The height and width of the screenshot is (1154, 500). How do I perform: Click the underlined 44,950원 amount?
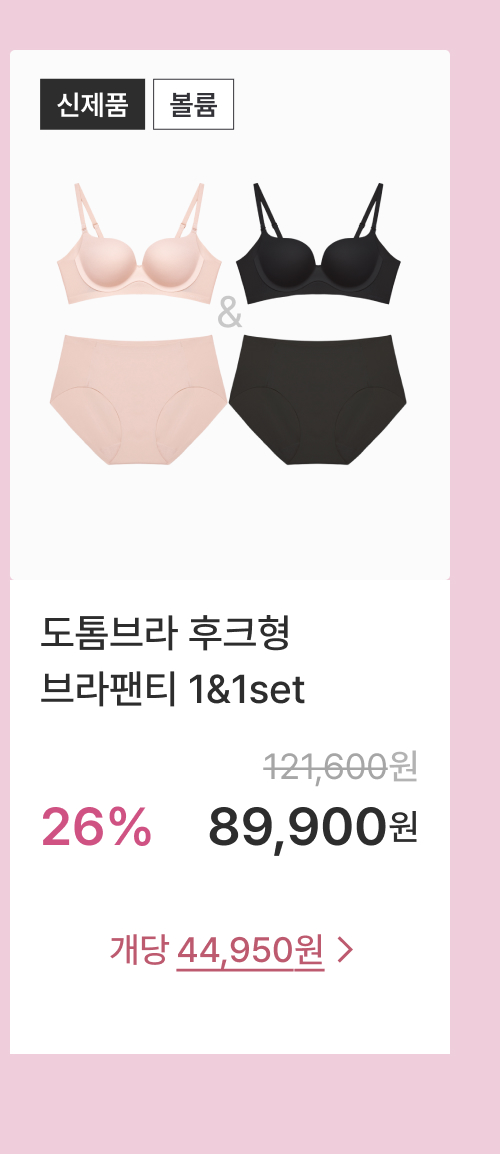(250, 951)
